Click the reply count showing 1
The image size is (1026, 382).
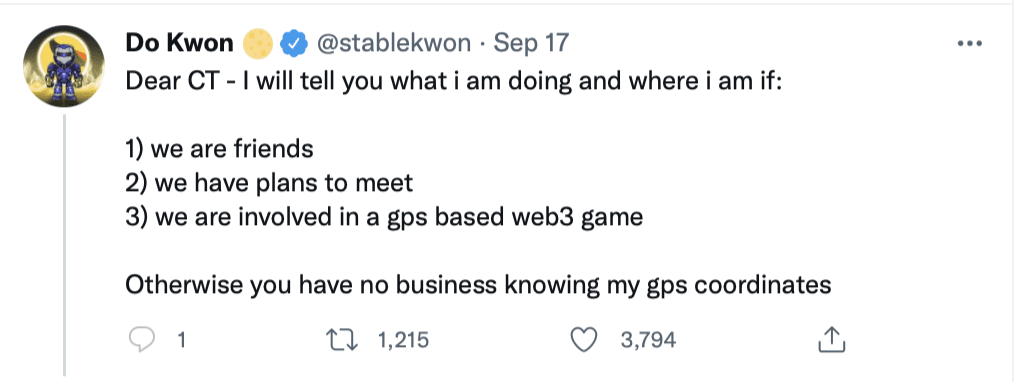[x=181, y=340]
